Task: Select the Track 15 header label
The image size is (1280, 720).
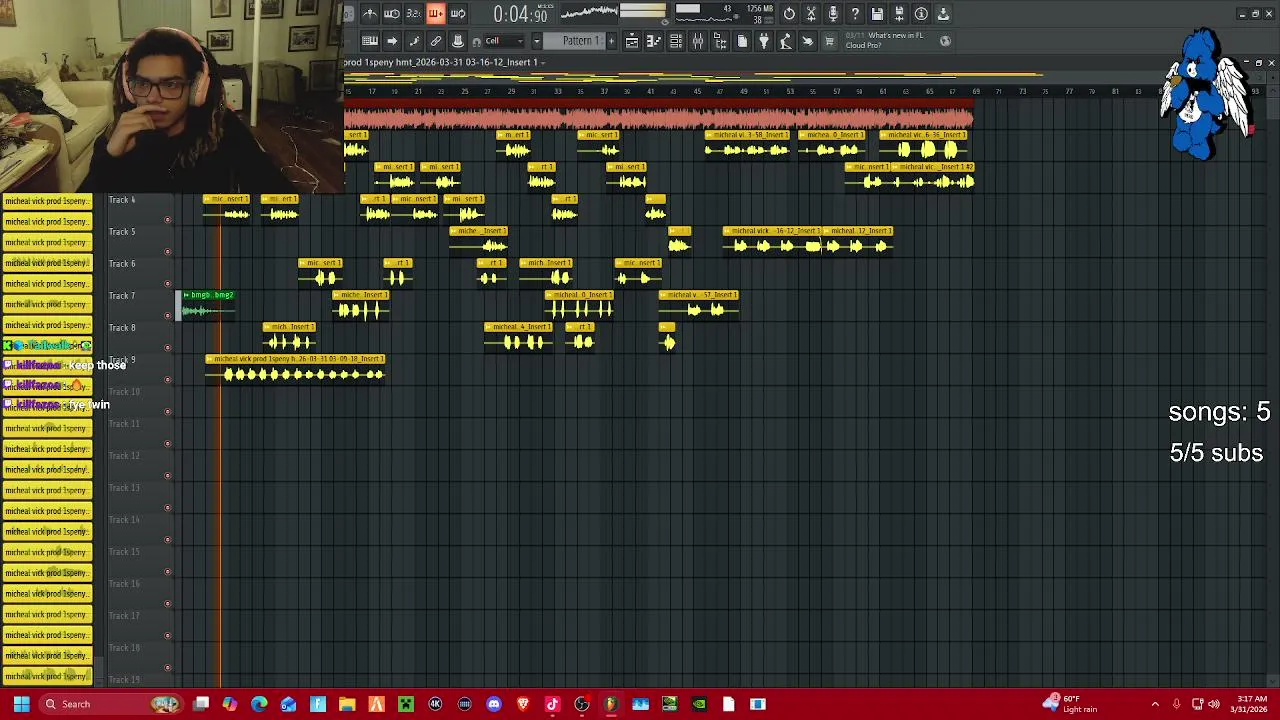Action: pyautogui.click(x=124, y=552)
